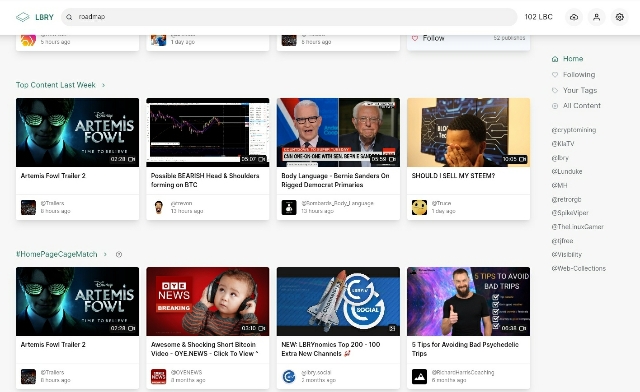Click title SHOULD I SELL MY STEEM?
640x392 pixels.
point(453,176)
